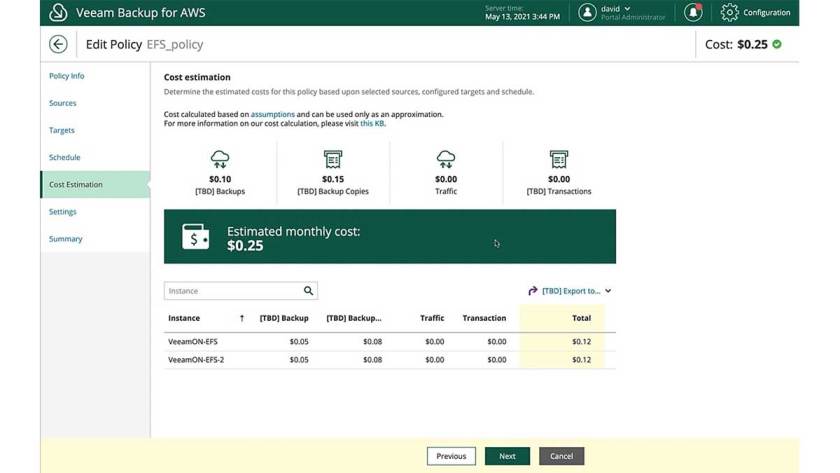The image size is (840, 473).
Task: Open the Settings step
Action: 62,212
